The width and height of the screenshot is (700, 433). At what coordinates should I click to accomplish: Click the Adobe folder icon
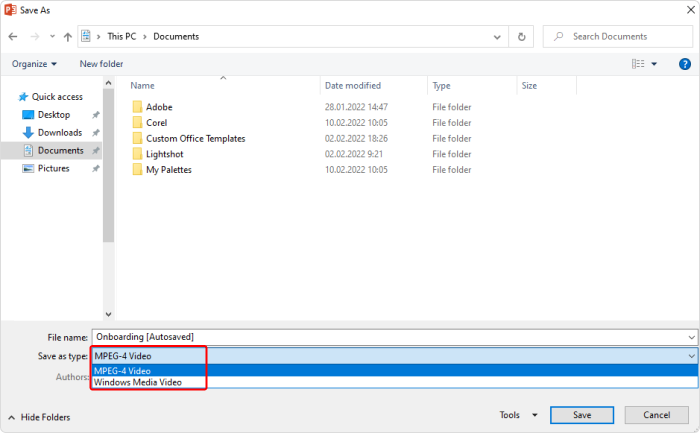pyautogui.click(x=137, y=107)
